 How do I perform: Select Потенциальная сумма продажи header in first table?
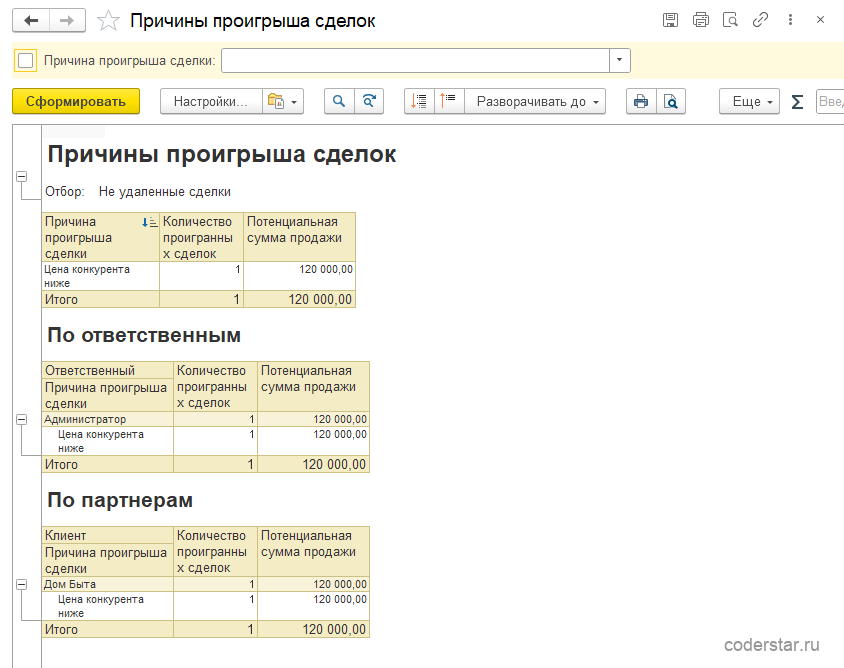tap(299, 237)
